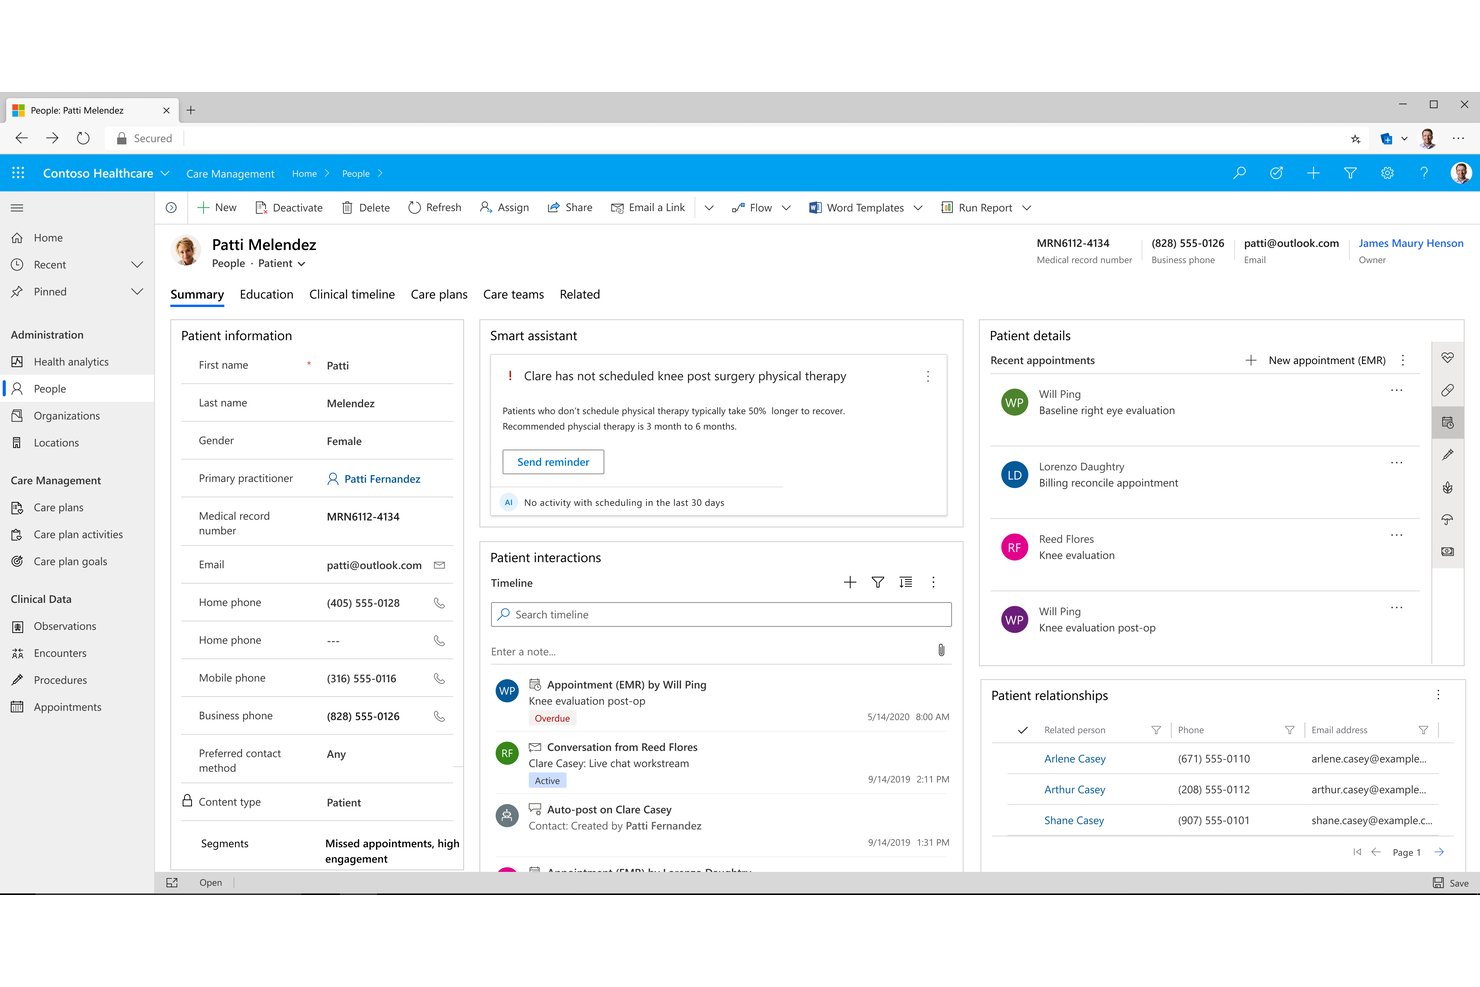This screenshot has width=1480, height=987.
Task: Expand the Recent section in sidebar
Action: click(x=137, y=265)
